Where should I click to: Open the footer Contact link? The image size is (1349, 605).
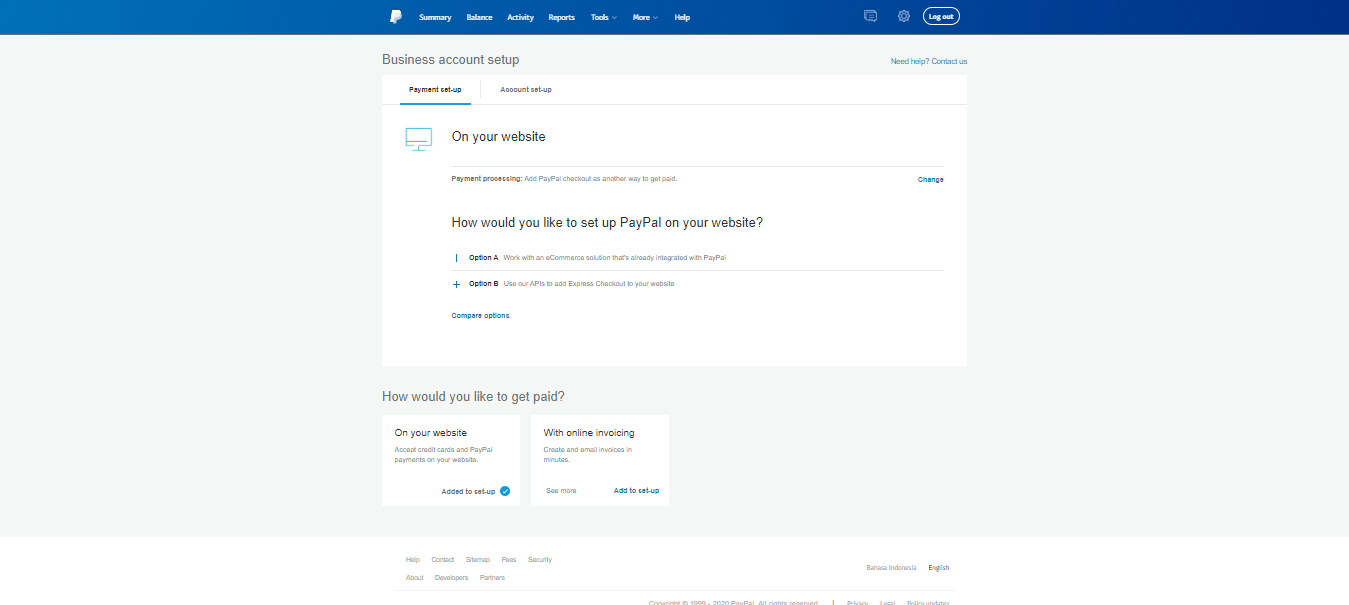[x=443, y=560]
